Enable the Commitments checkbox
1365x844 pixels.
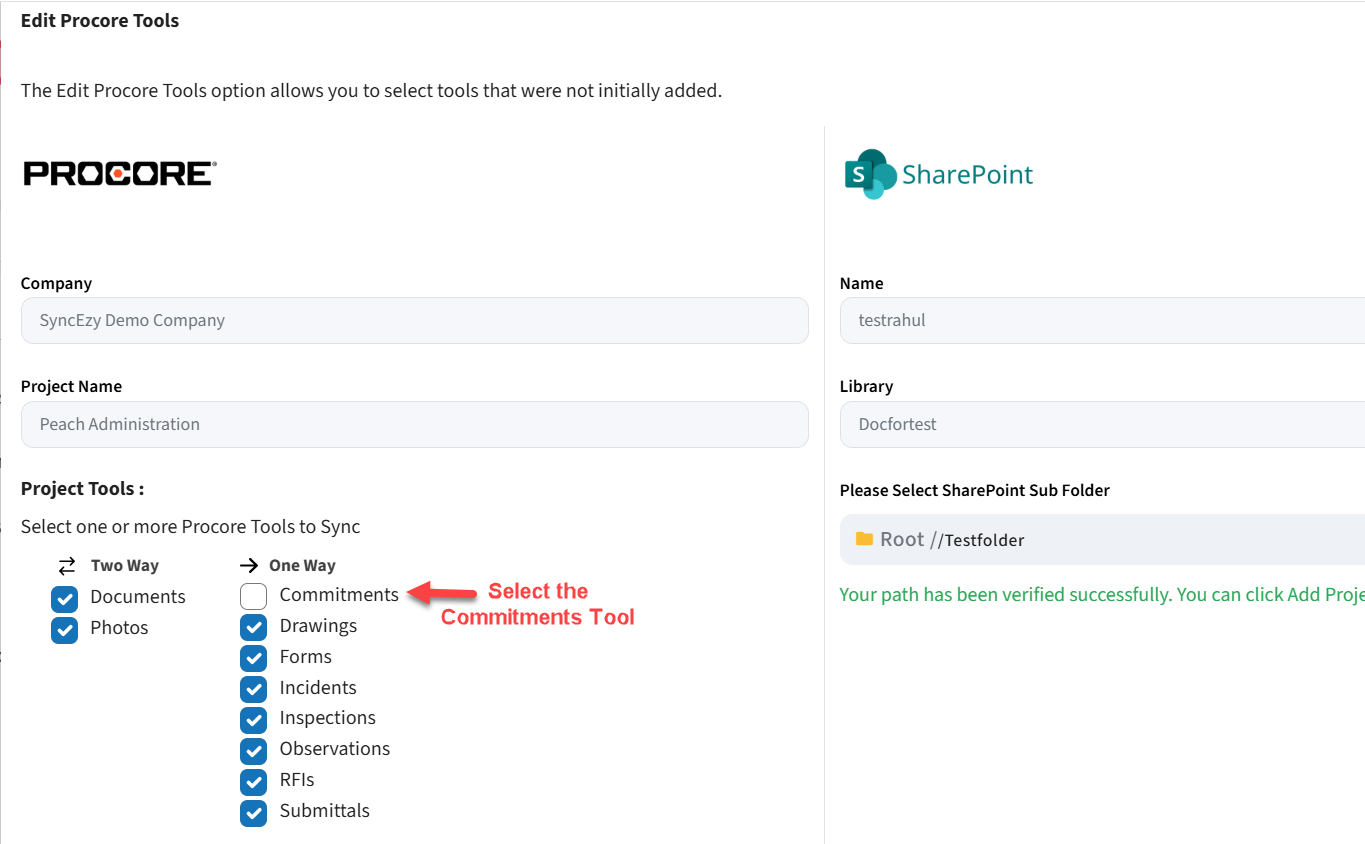coord(254,596)
